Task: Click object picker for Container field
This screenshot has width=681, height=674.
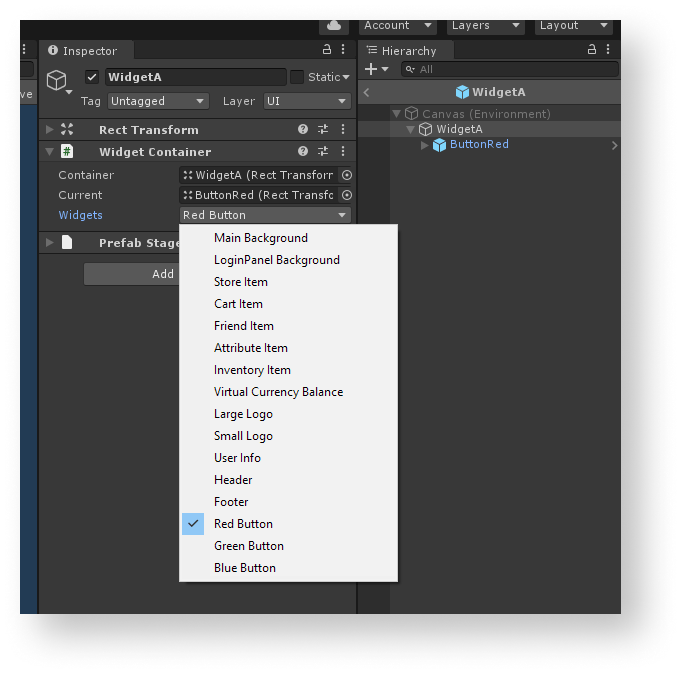Action: tap(347, 175)
